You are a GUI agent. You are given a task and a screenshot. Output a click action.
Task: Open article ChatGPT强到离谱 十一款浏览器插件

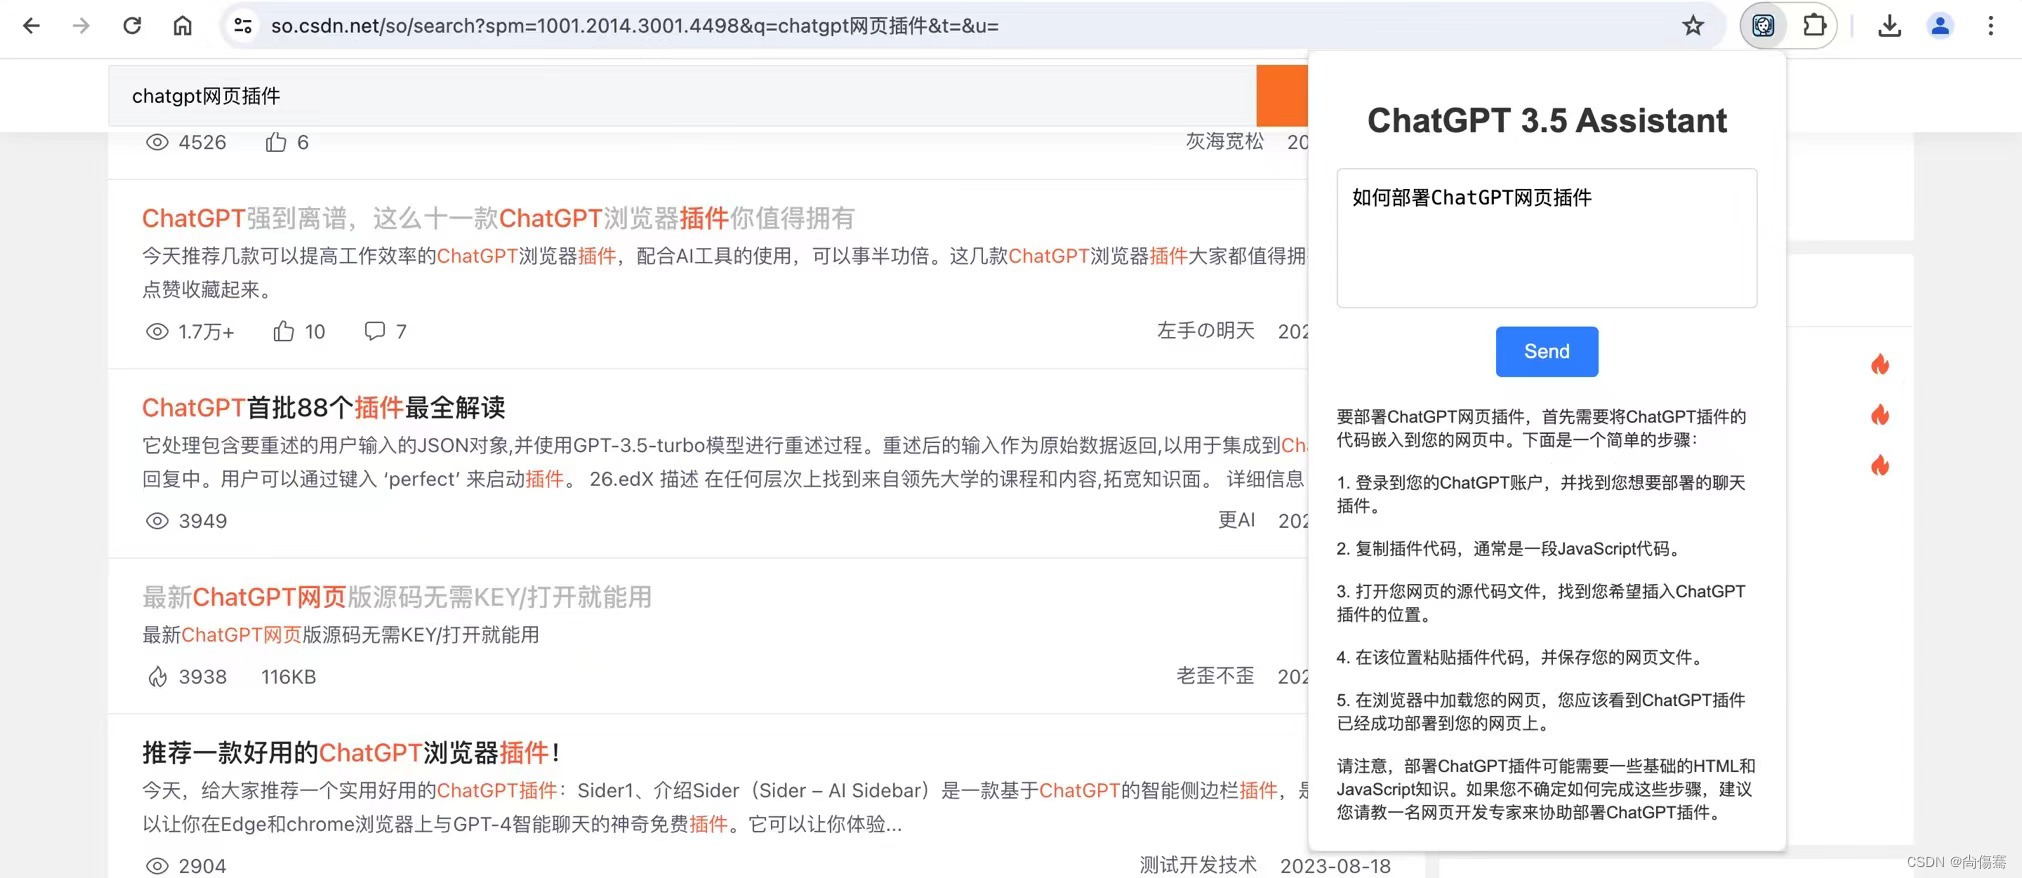coord(498,218)
